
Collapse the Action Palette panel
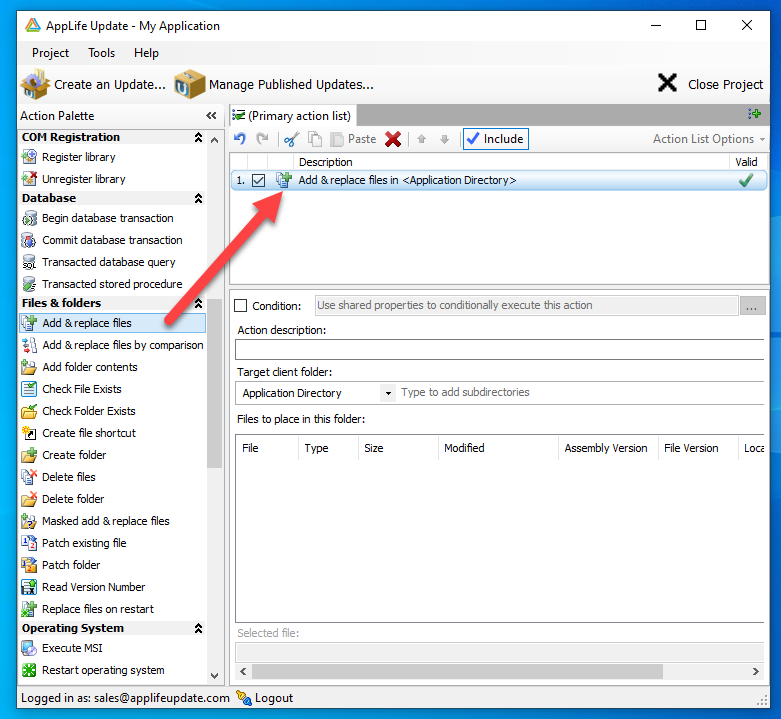click(211, 116)
